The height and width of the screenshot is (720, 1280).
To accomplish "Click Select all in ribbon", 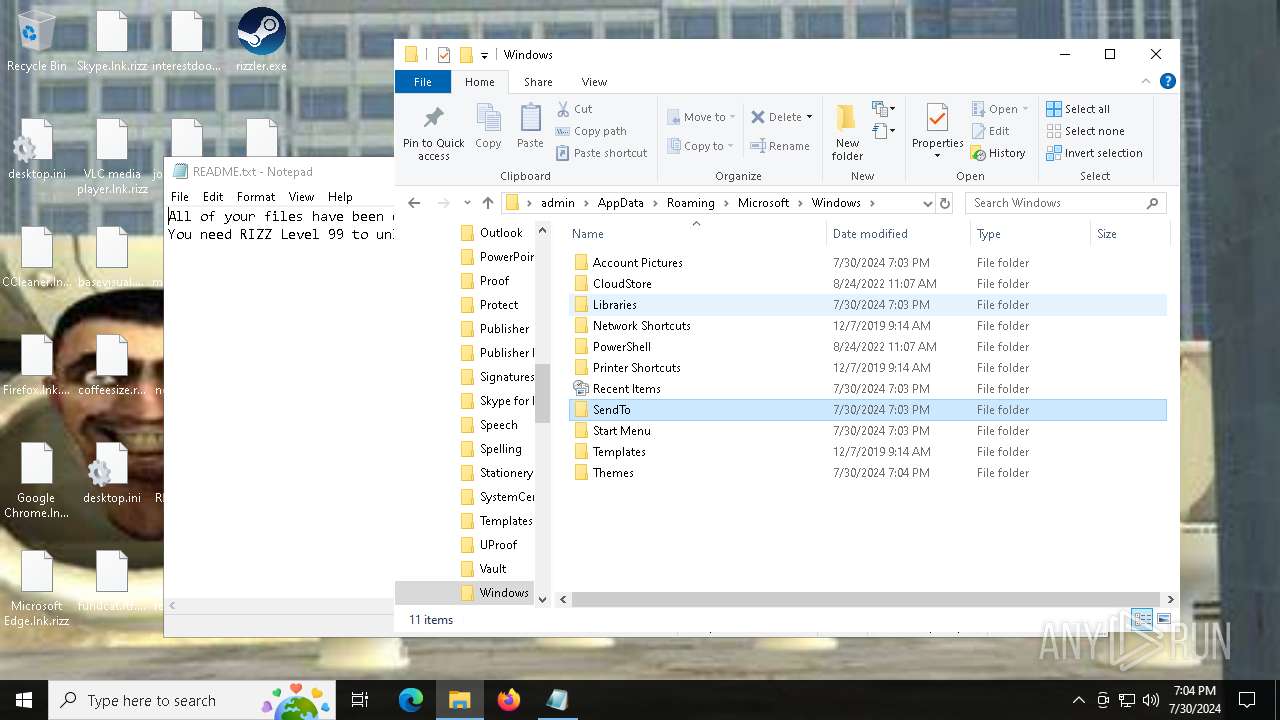I will coord(1078,109).
